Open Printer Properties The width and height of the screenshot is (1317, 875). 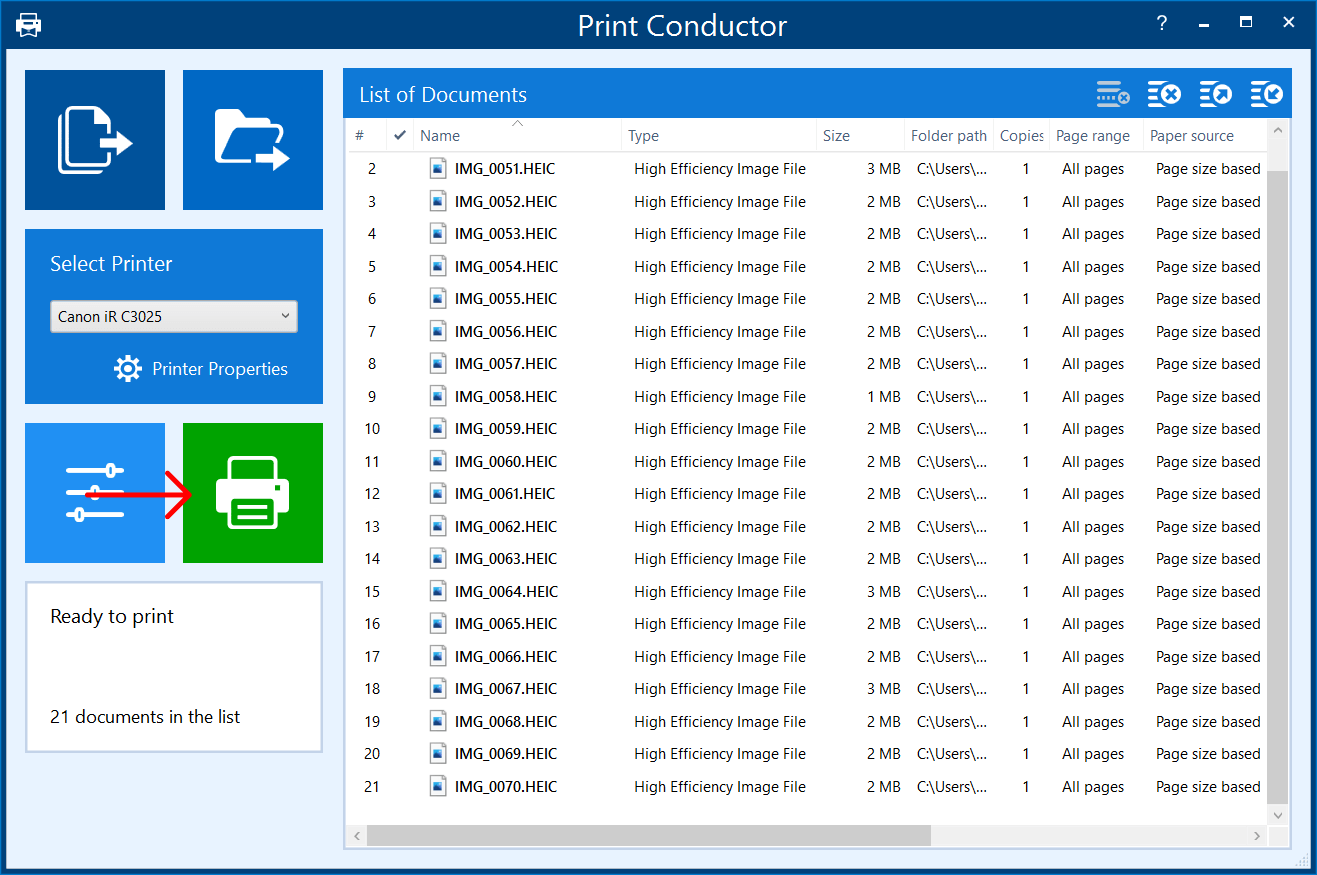(201, 369)
